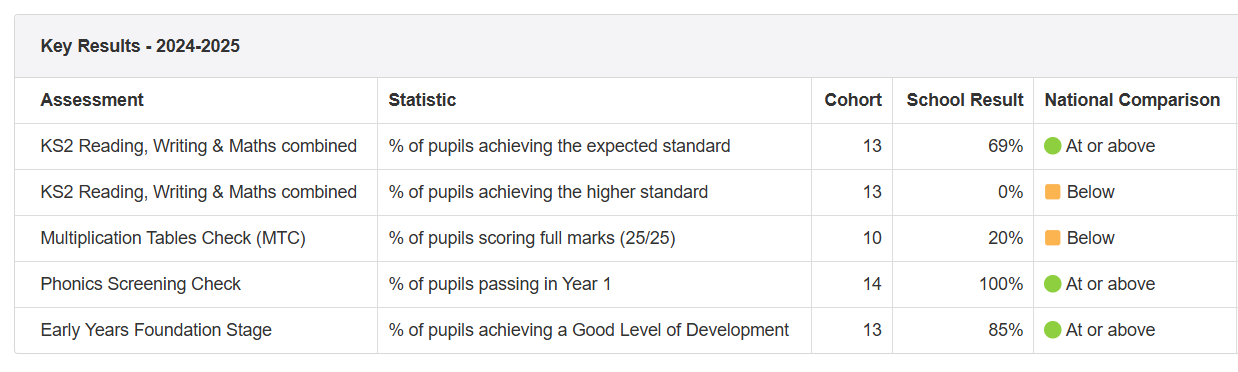Select the Phonics Screening Check cell
The image size is (1238, 372).
click(141, 284)
